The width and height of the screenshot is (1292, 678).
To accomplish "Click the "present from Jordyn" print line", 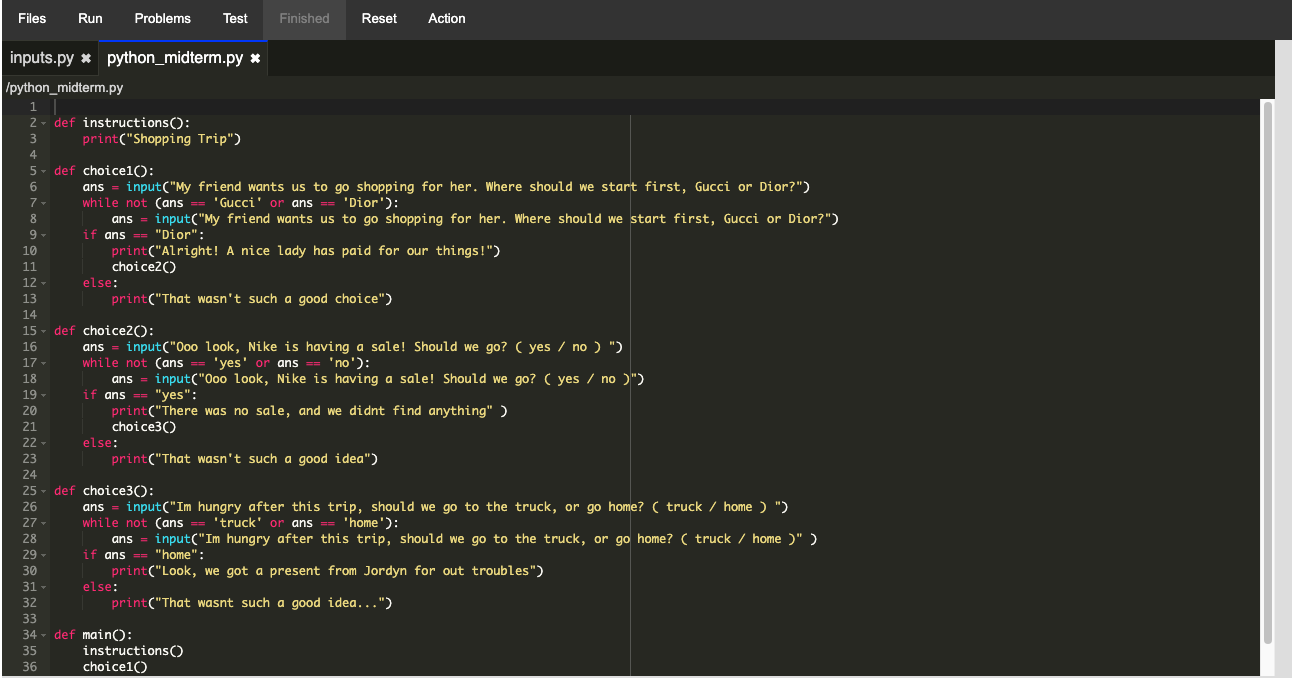I will 328,571.
